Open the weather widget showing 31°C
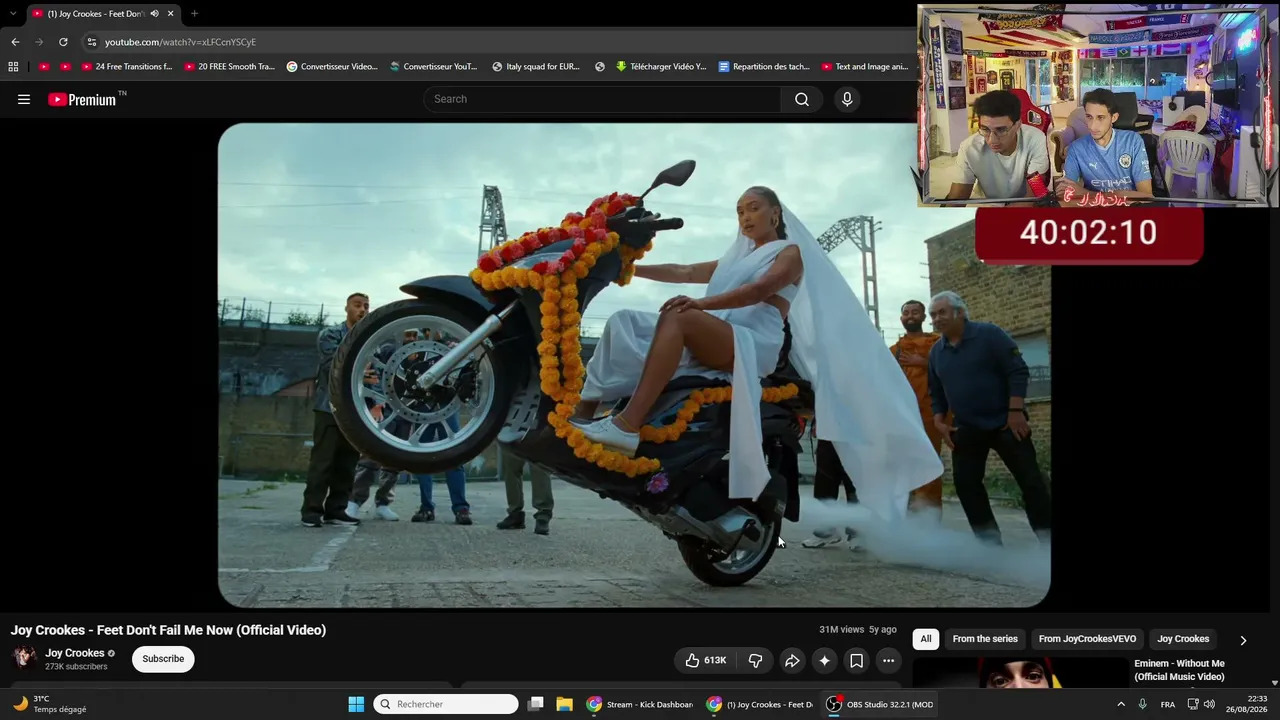Screen dimensions: 1280x720 [50, 704]
